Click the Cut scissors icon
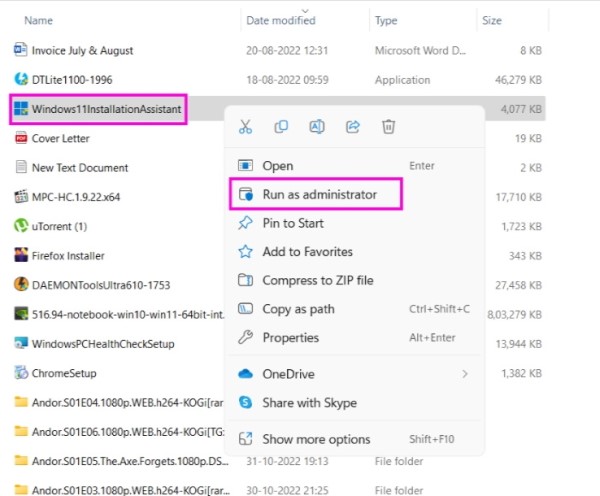 pyautogui.click(x=245, y=126)
